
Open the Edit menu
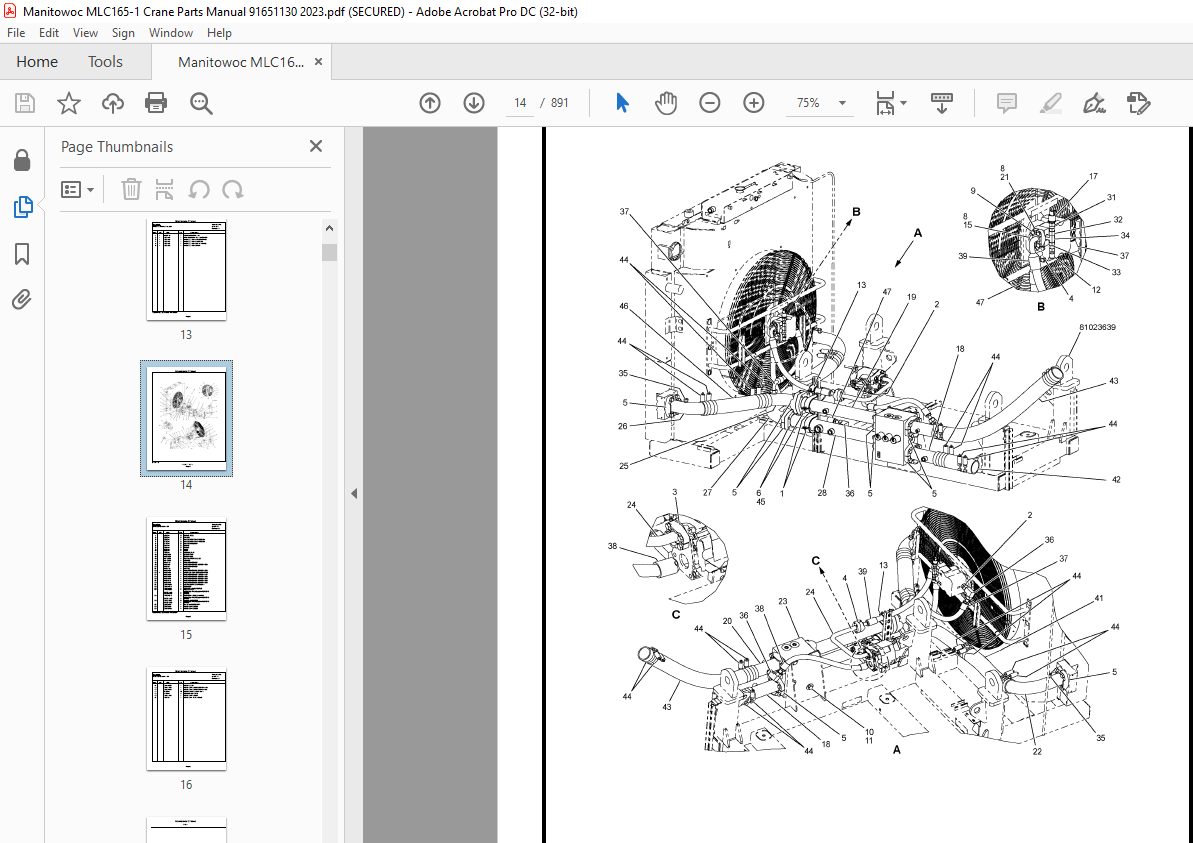point(49,33)
